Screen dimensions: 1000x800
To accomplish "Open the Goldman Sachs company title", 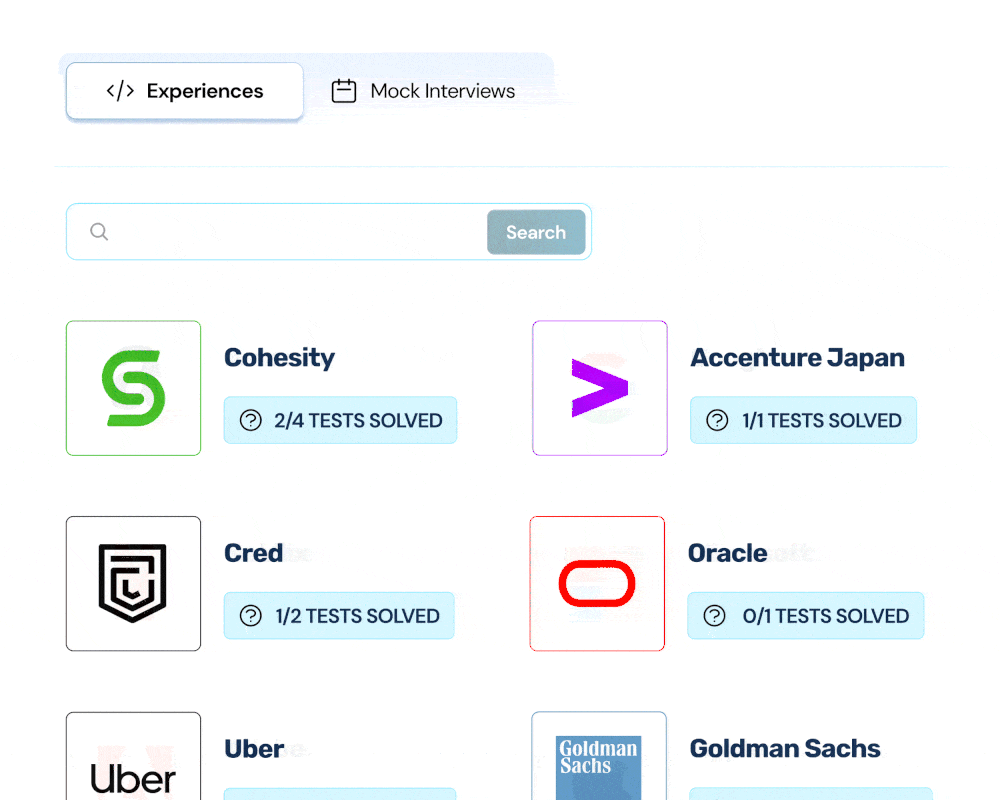I will point(784,748).
